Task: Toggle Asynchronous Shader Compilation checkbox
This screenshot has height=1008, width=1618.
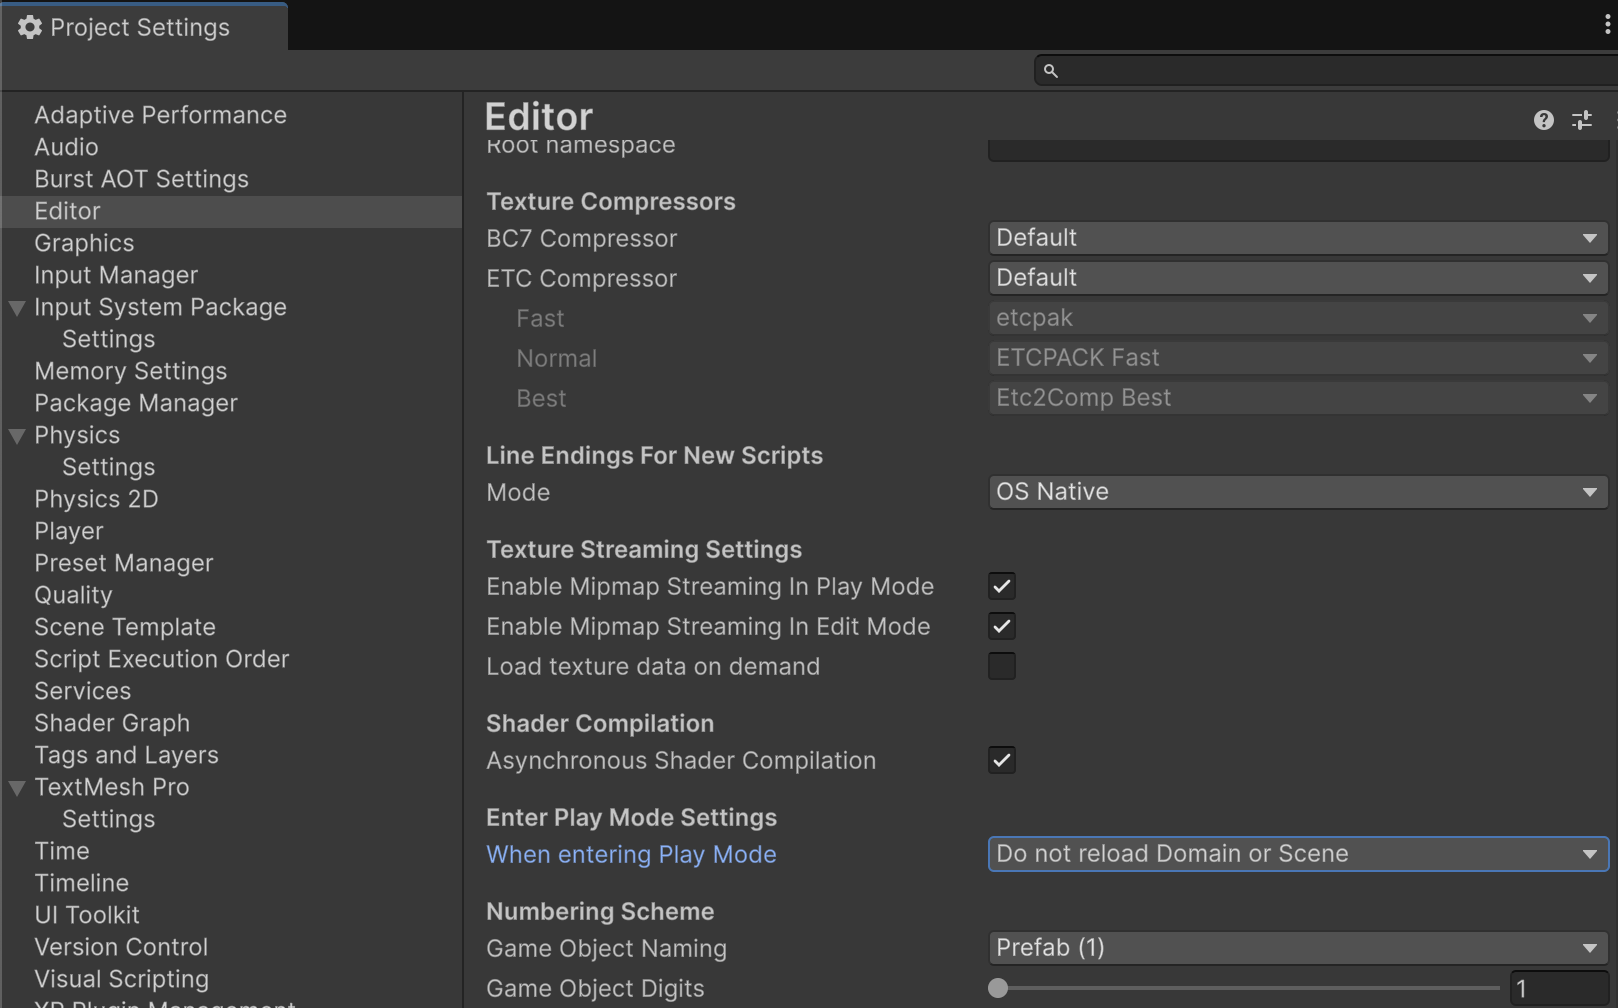Action: [x=1001, y=760]
